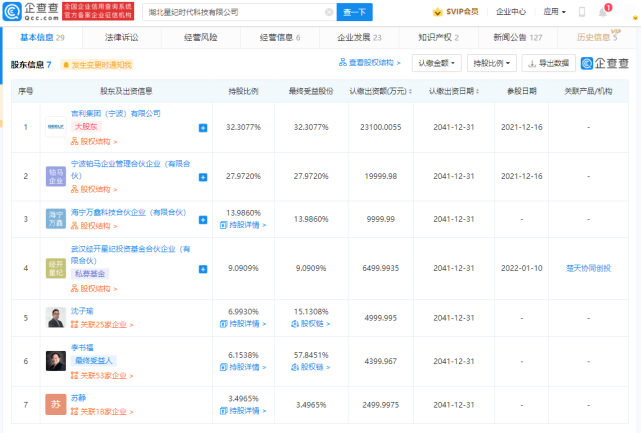Open 沈子瑜 shareholder link
Screen dimensions: 641x433
[x=82, y=311]
